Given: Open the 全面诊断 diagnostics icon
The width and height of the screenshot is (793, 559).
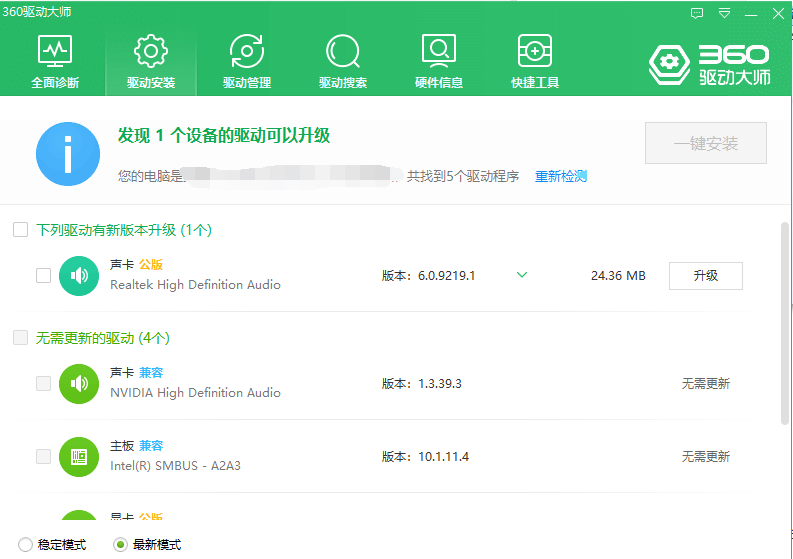Looking at the screenshot, I should coord(54,51).
